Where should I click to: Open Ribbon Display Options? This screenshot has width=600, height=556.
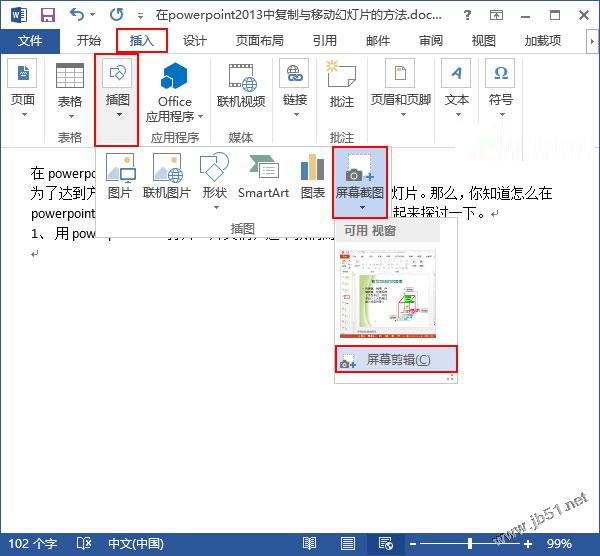[x=496, y=15]
